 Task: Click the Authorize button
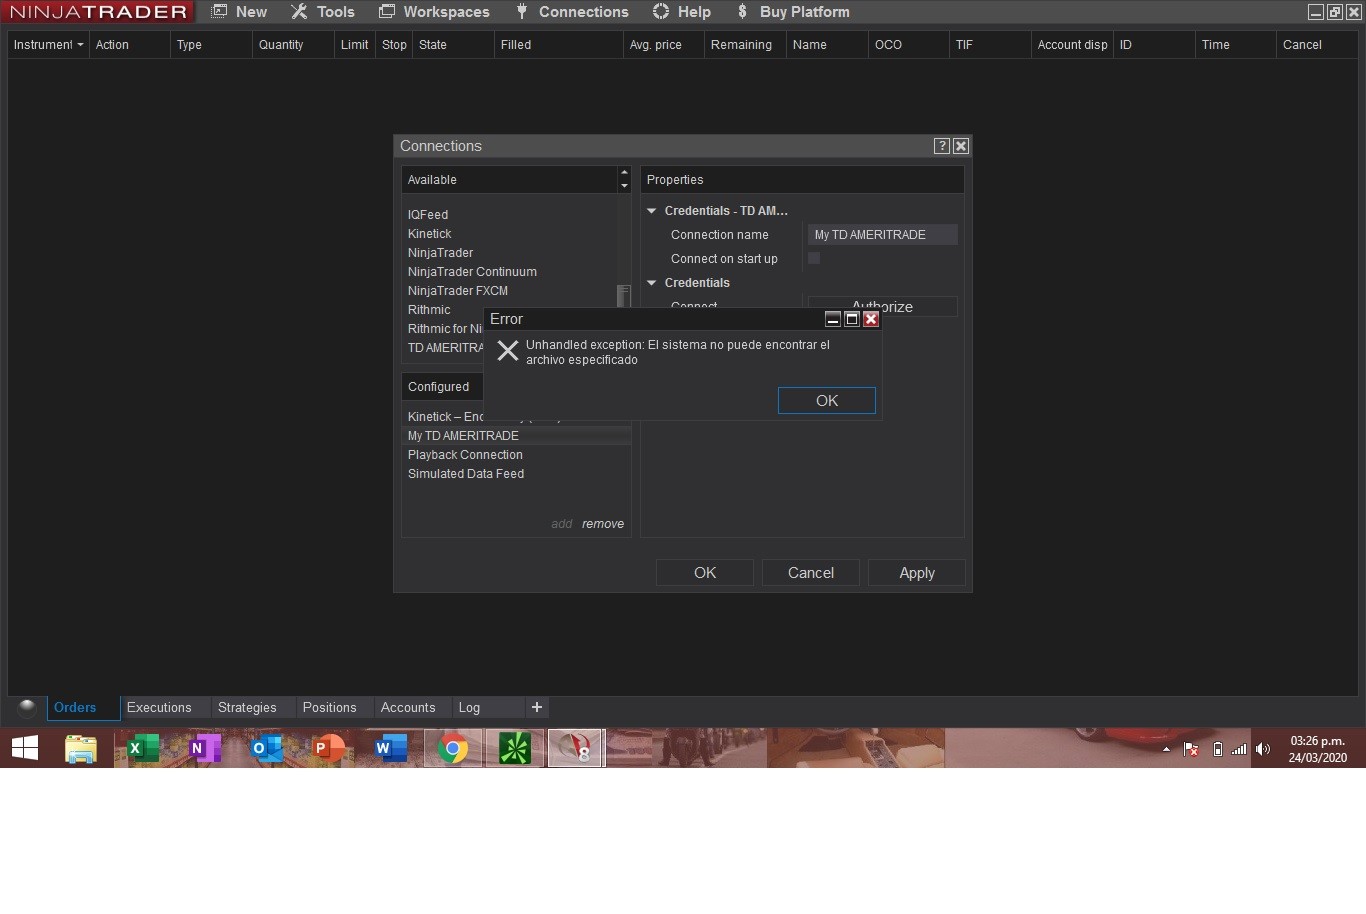[x=883, y=306]
